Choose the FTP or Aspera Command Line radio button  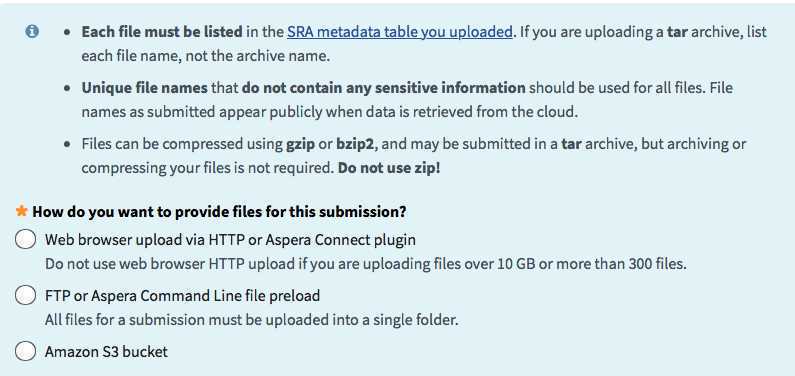tap(25, 295)
